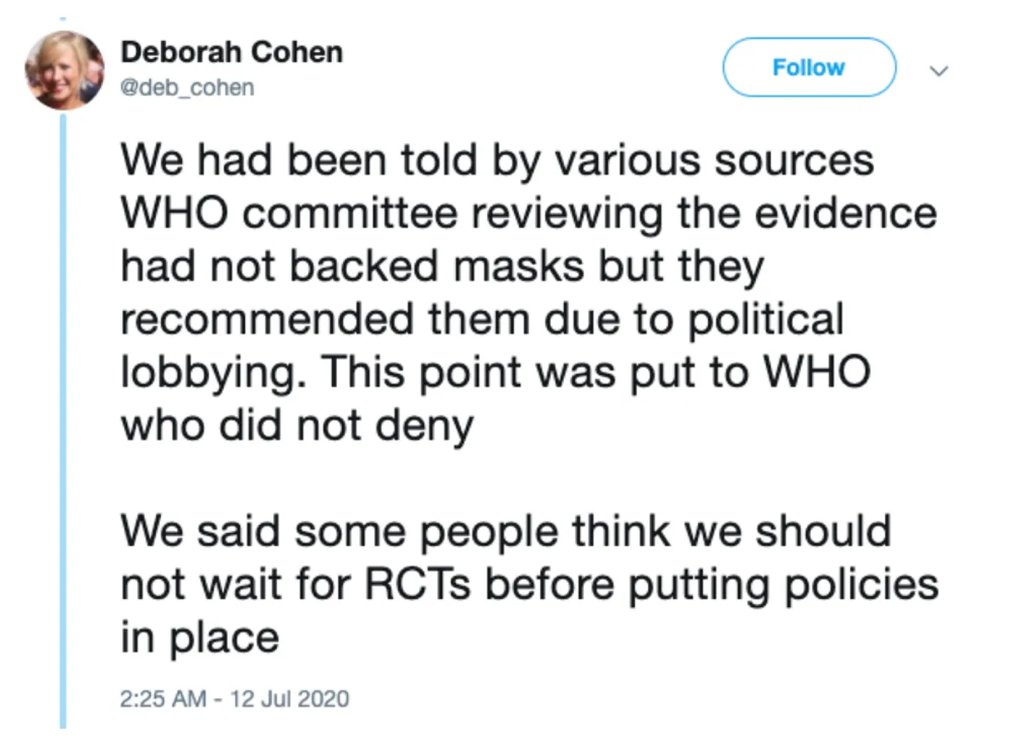Image resolution: width=1028 pixels, height=748 pixels.
Task: Click the line "We said some people think we should"
Action: [505, 530]
